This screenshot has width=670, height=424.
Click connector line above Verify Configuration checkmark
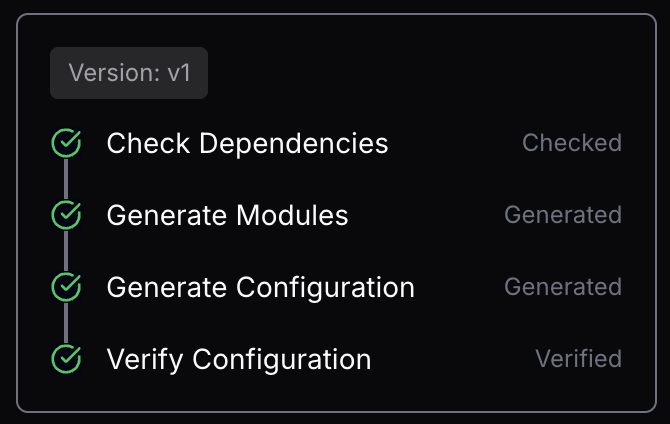tap(66, 323)
